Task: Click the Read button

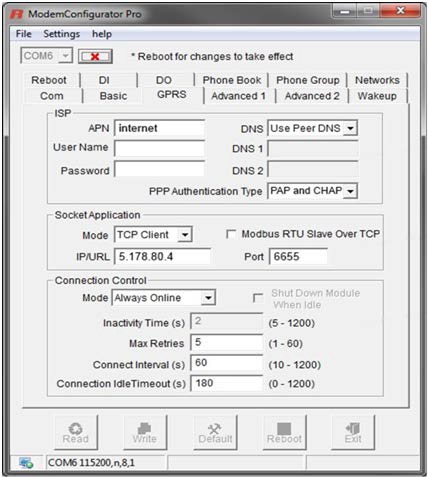Action: pyautogui.click(x=76, y=432)
